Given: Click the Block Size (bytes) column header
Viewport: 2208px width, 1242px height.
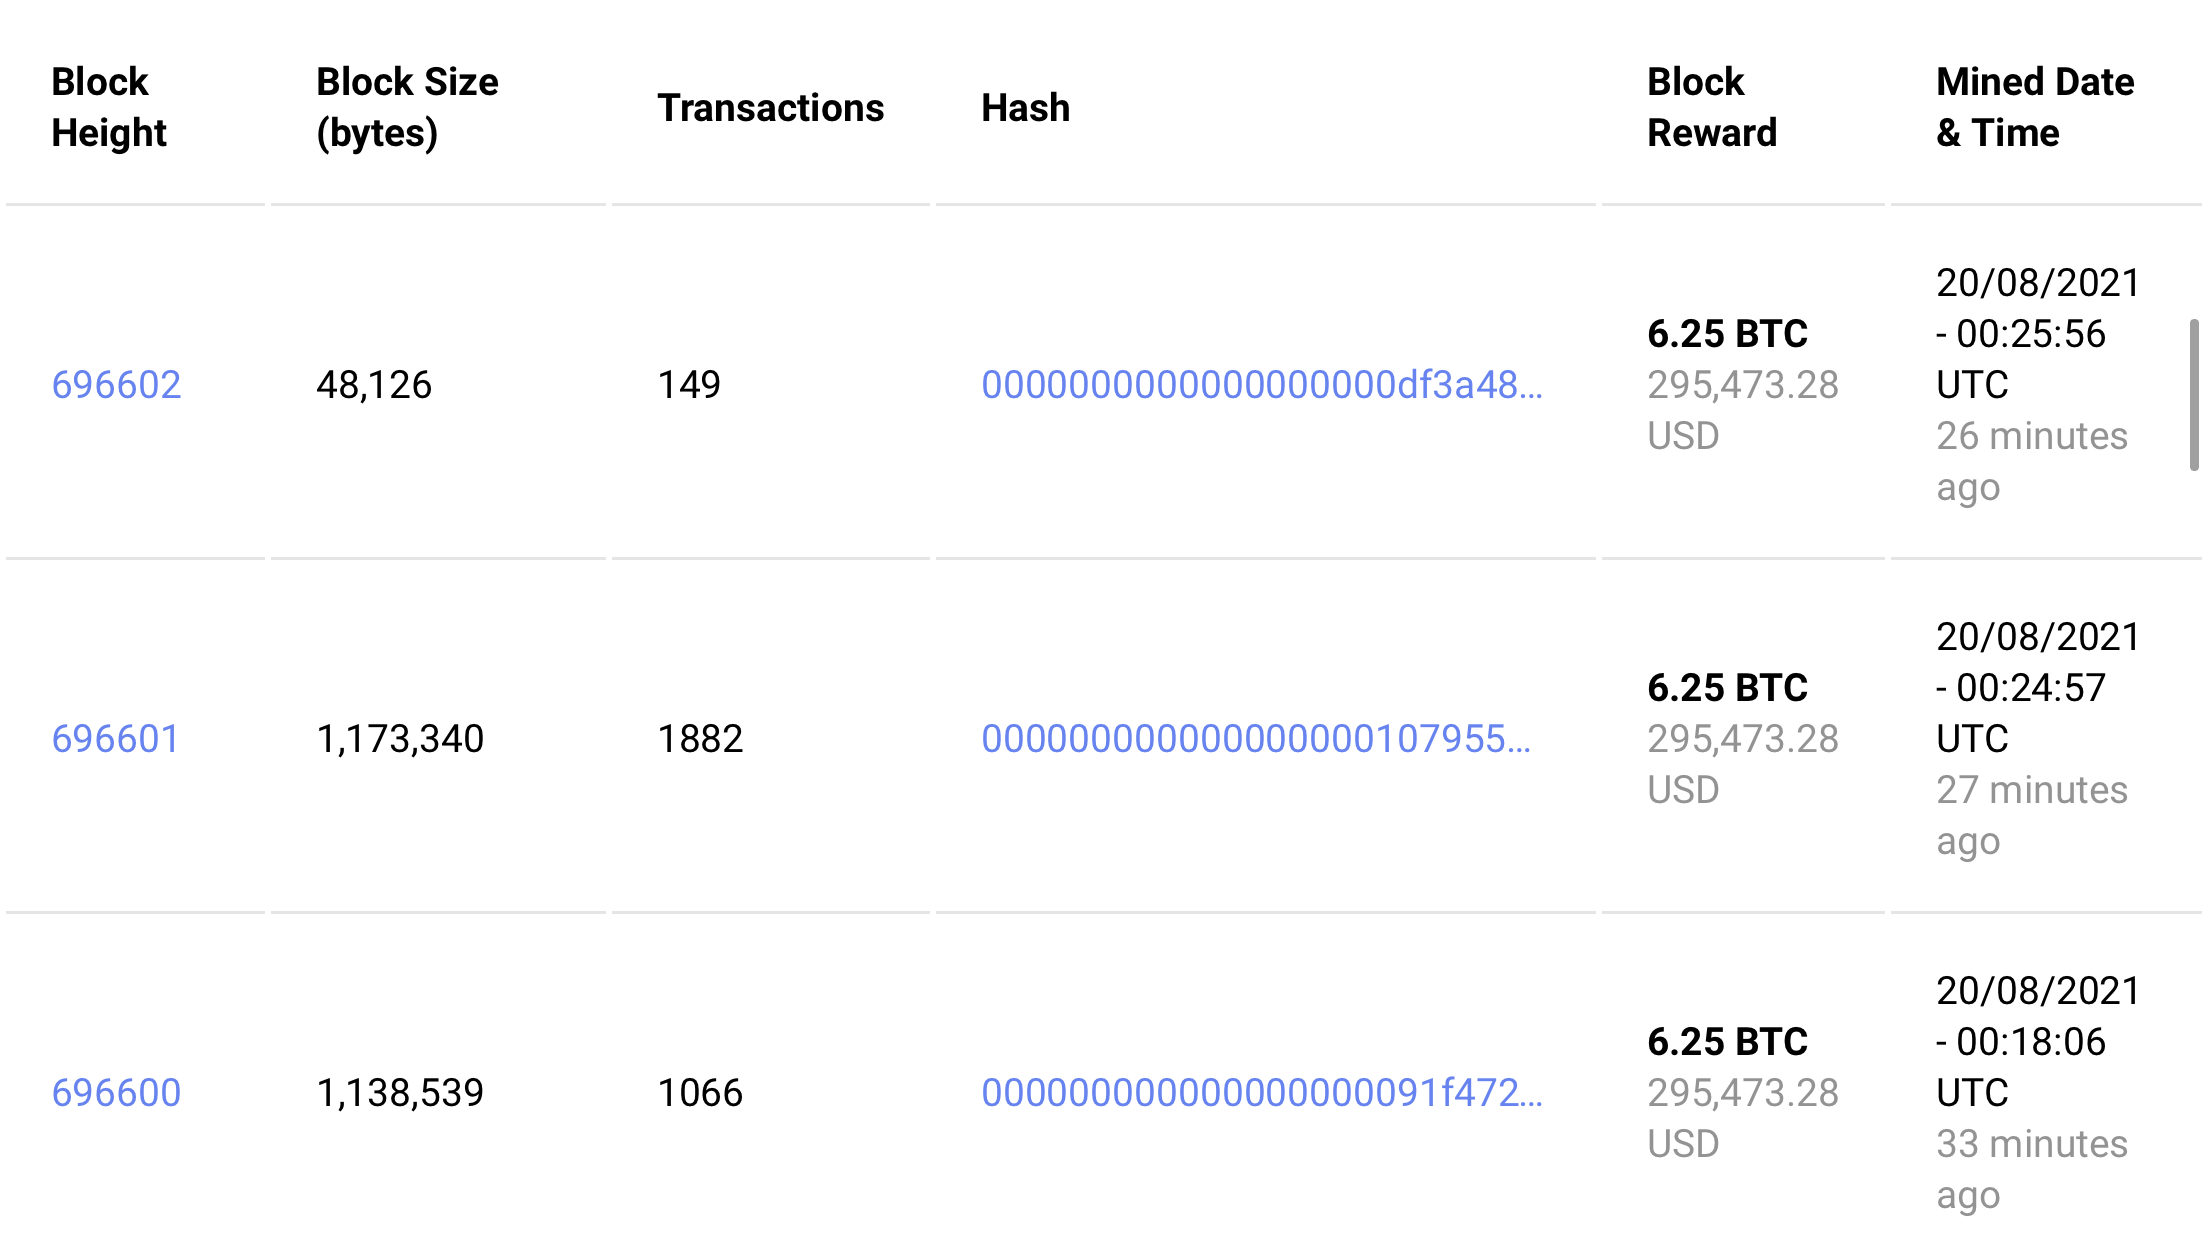Looking at the screenshot, I should 407,107.
